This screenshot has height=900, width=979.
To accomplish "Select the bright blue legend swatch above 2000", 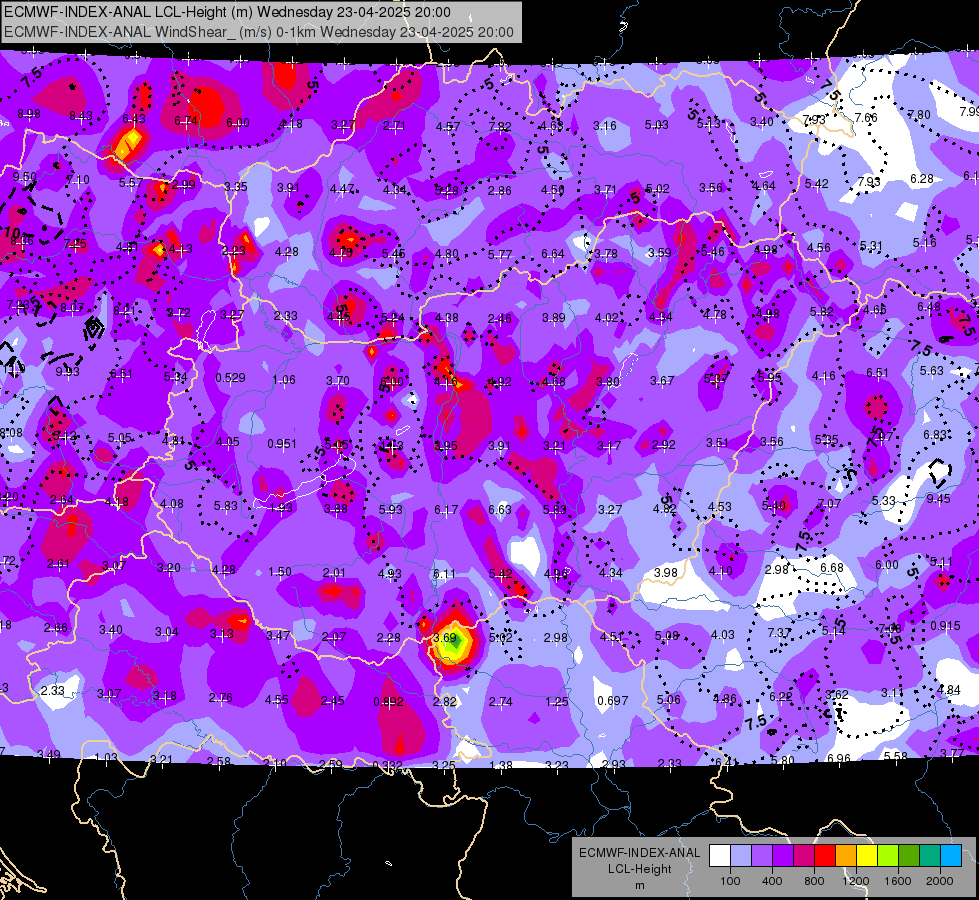I will tap(951, 856).
